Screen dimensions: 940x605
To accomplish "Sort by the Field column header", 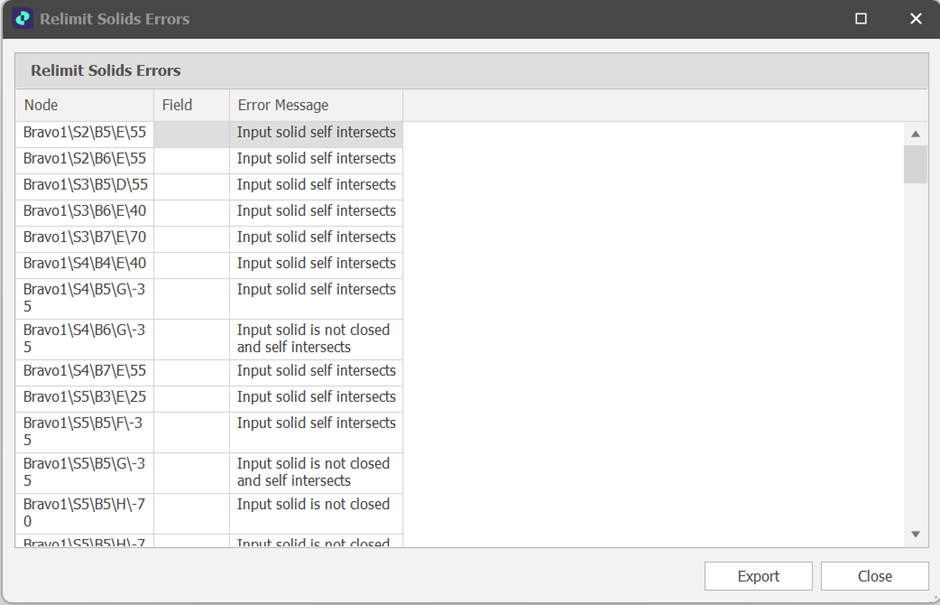I will (191, 105).
